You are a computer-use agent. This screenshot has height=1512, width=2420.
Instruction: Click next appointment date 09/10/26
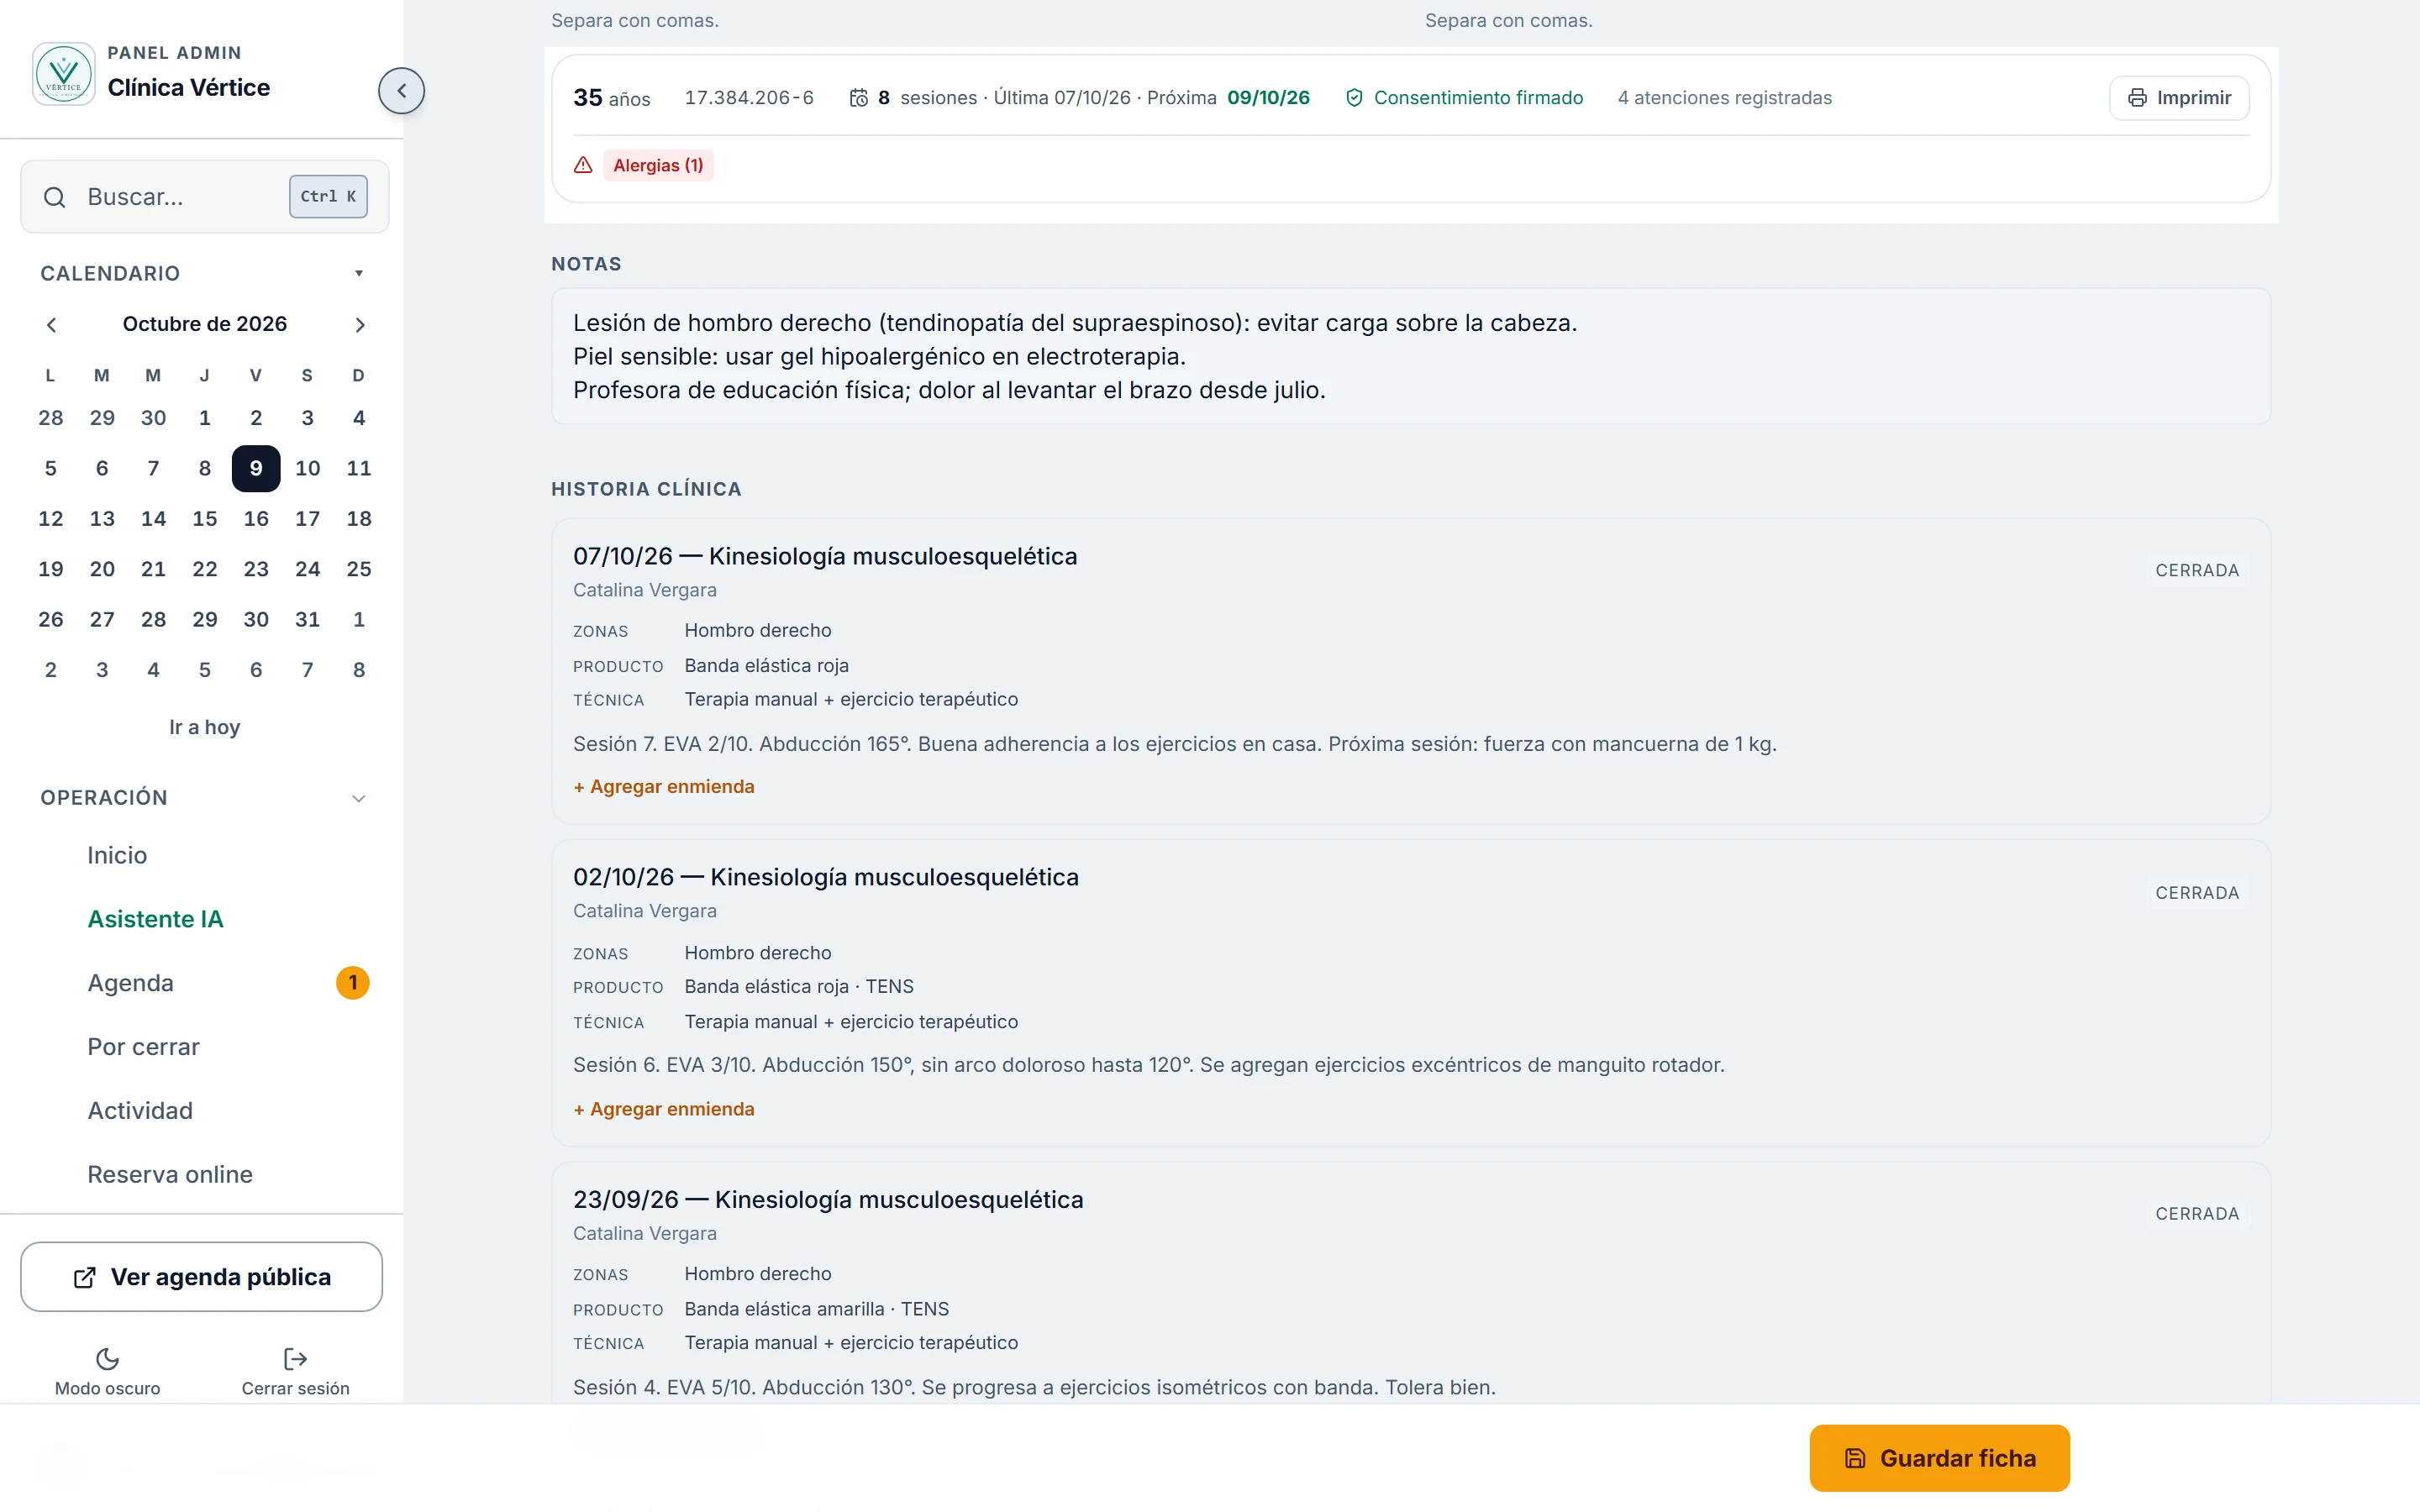tap(1268, 98)
